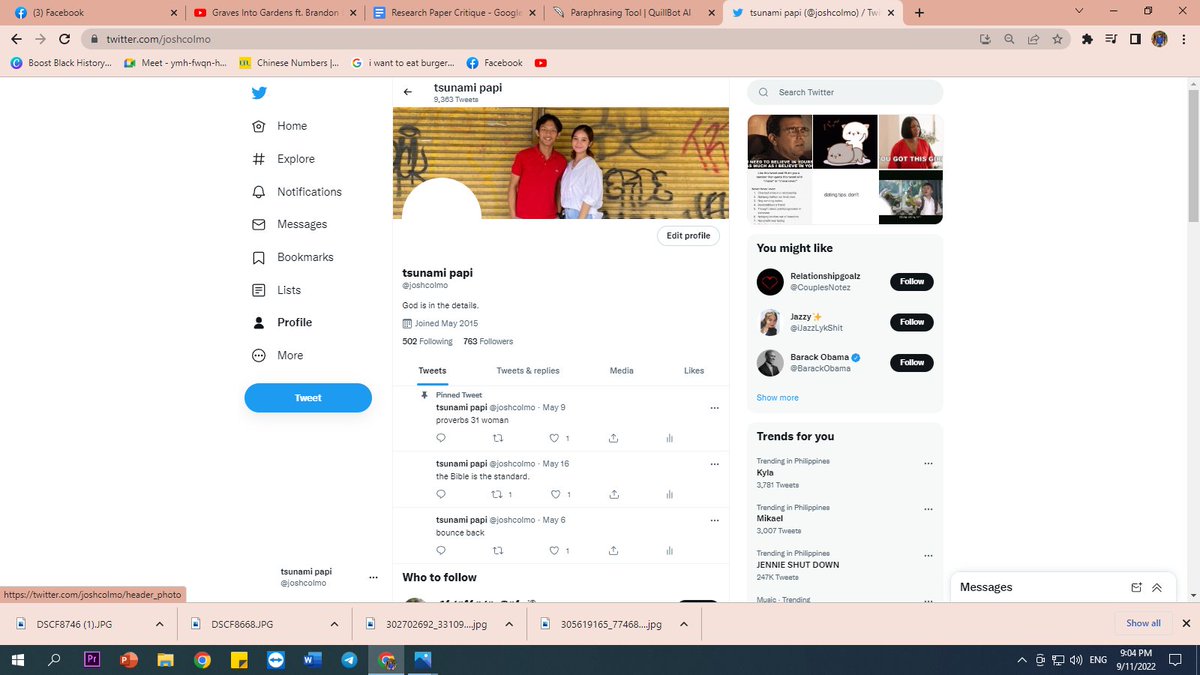This screenshot has width=1200, height=675.
Task: Click Show all downloads button
Action: click(1143, 623)
